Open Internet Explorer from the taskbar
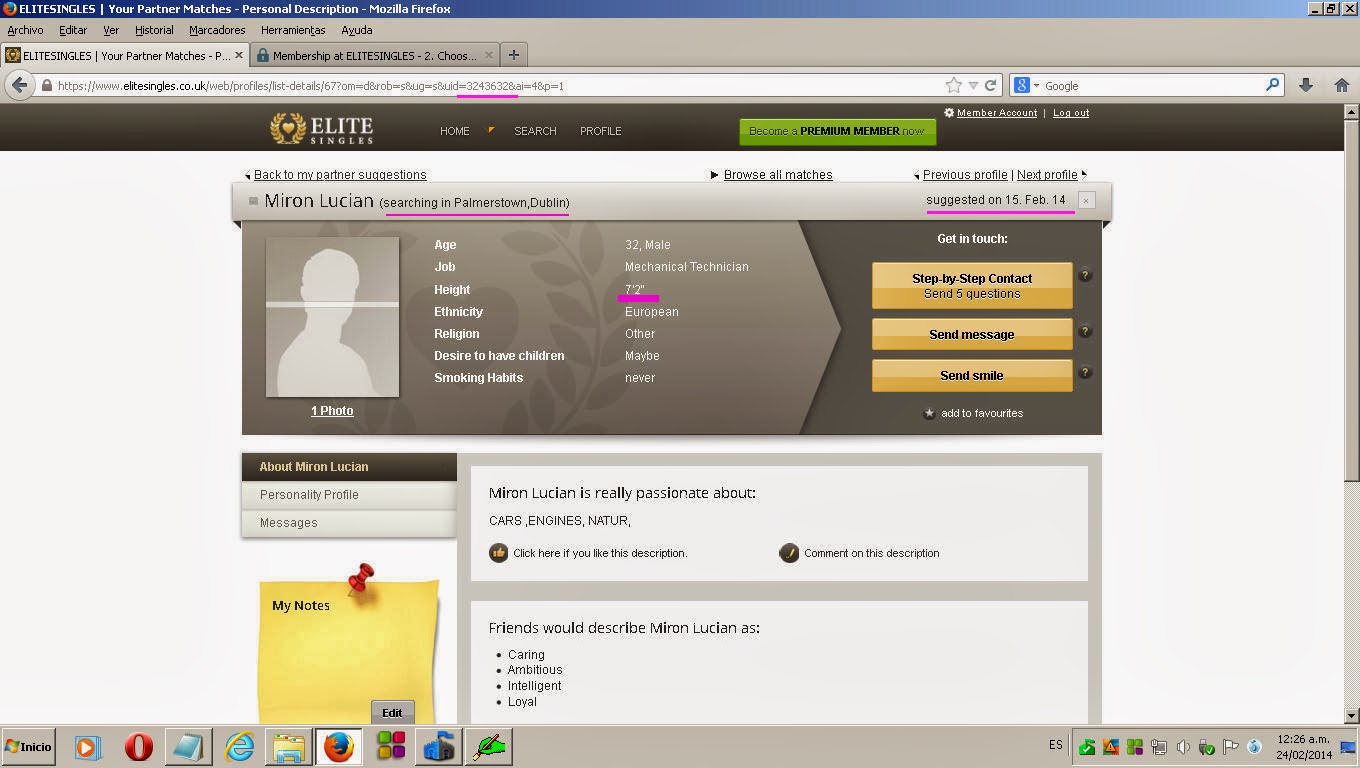This screenshot has height=768, width=1360. pos(239,747)
